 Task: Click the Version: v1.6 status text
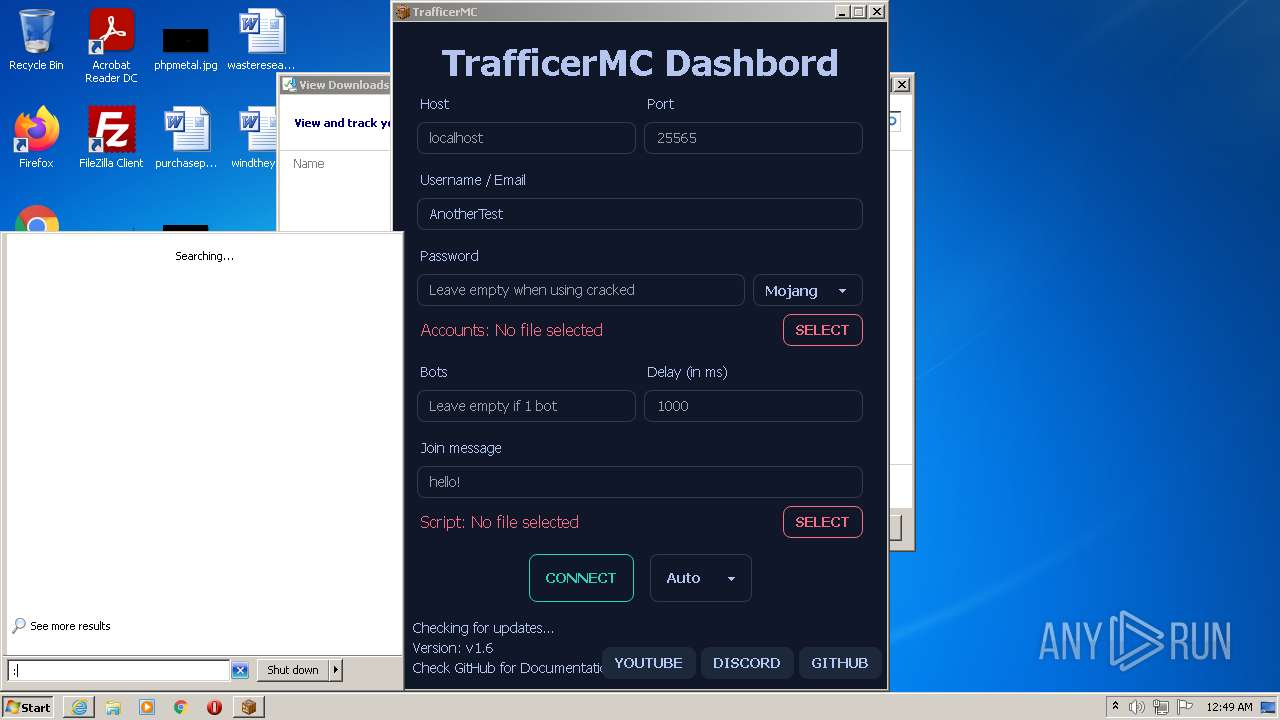(x=453, y=648)
